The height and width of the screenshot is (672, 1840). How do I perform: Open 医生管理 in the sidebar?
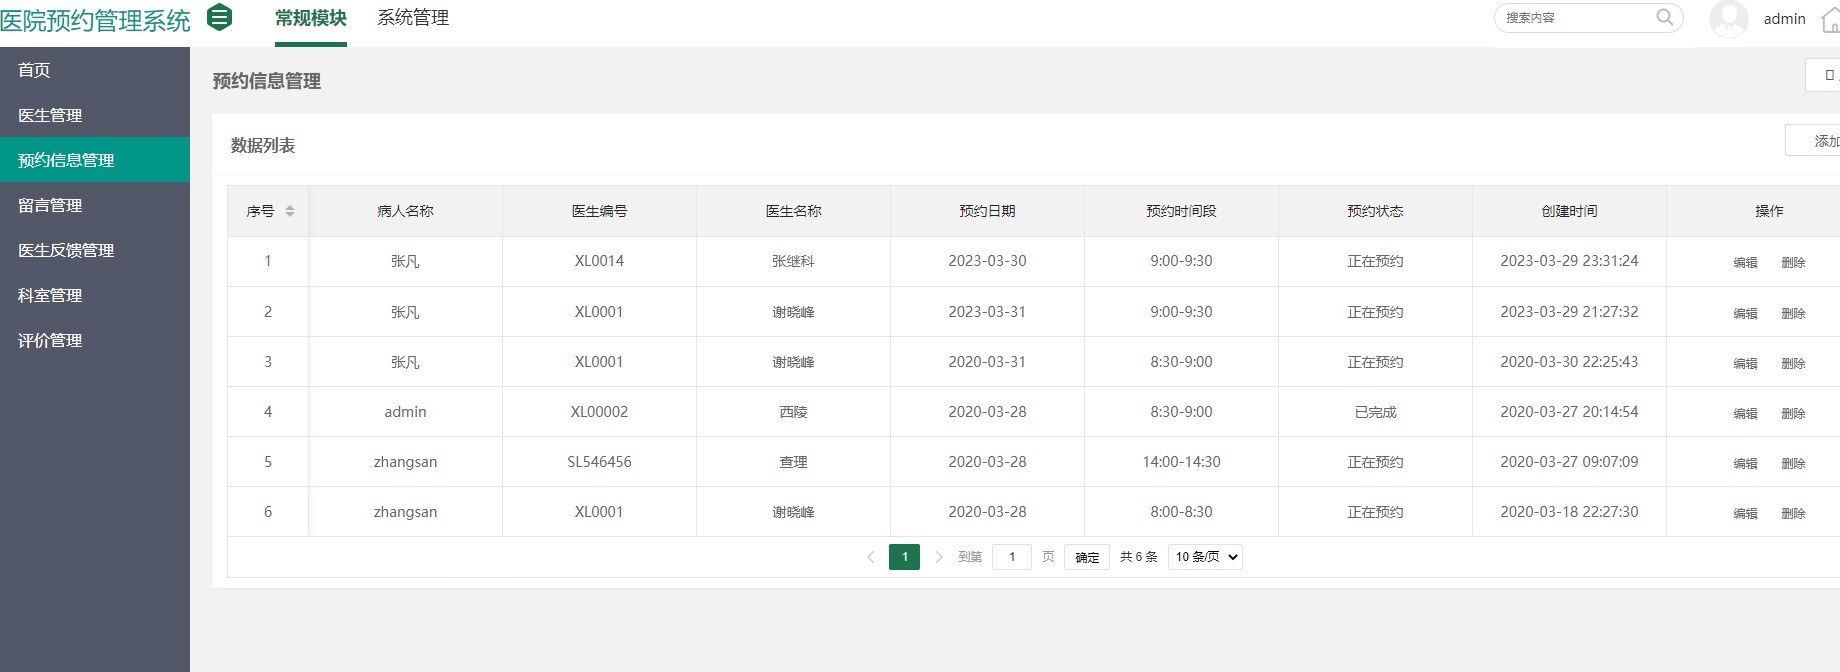click(95, 115)
